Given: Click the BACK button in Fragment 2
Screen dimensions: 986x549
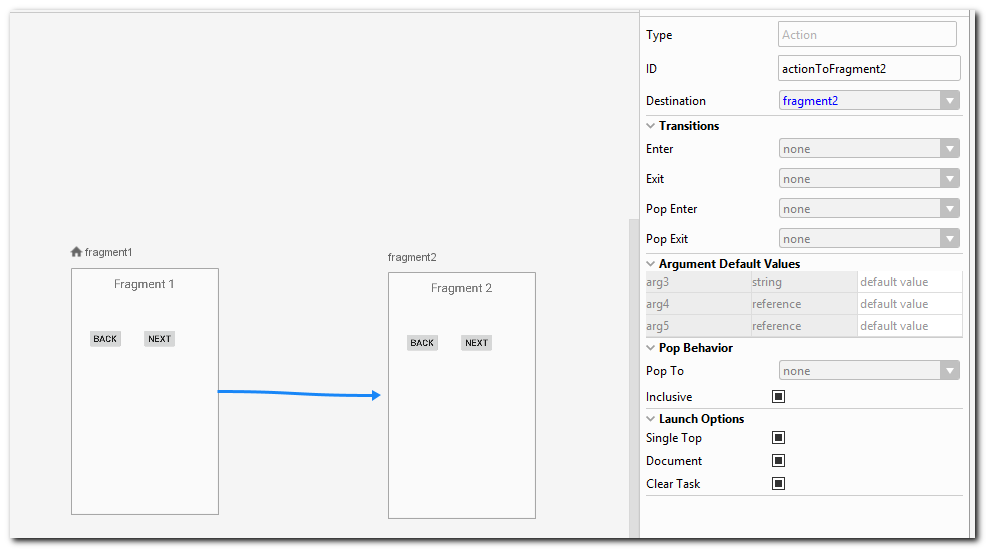Looking at the screenshot, I should (x=422, y=343).
